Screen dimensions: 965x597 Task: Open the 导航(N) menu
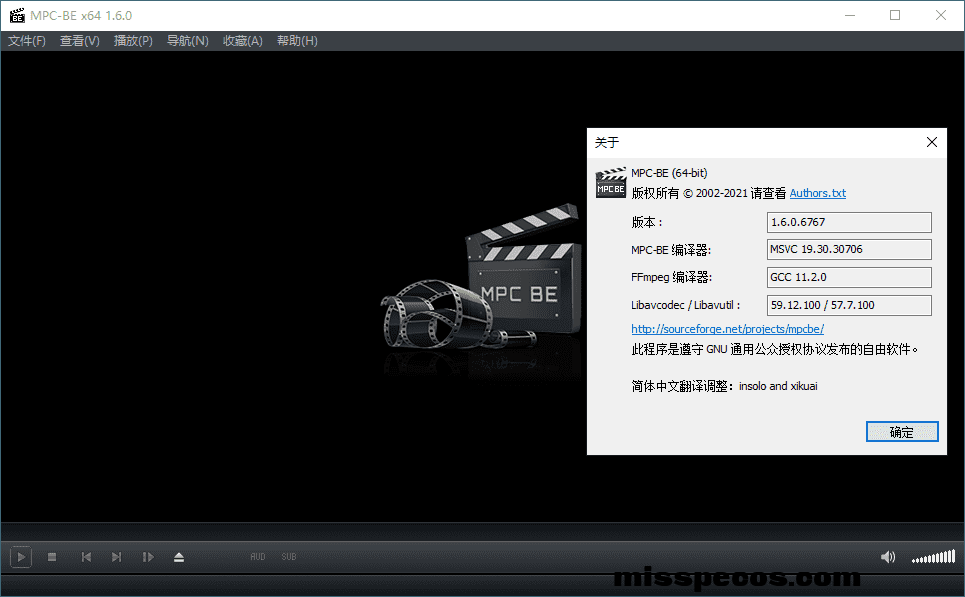pyautogui.click(x=188, y=41)
